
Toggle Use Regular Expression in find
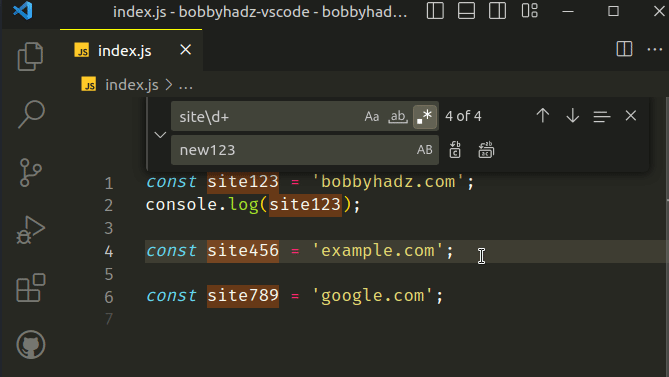[x=425, y=116]
